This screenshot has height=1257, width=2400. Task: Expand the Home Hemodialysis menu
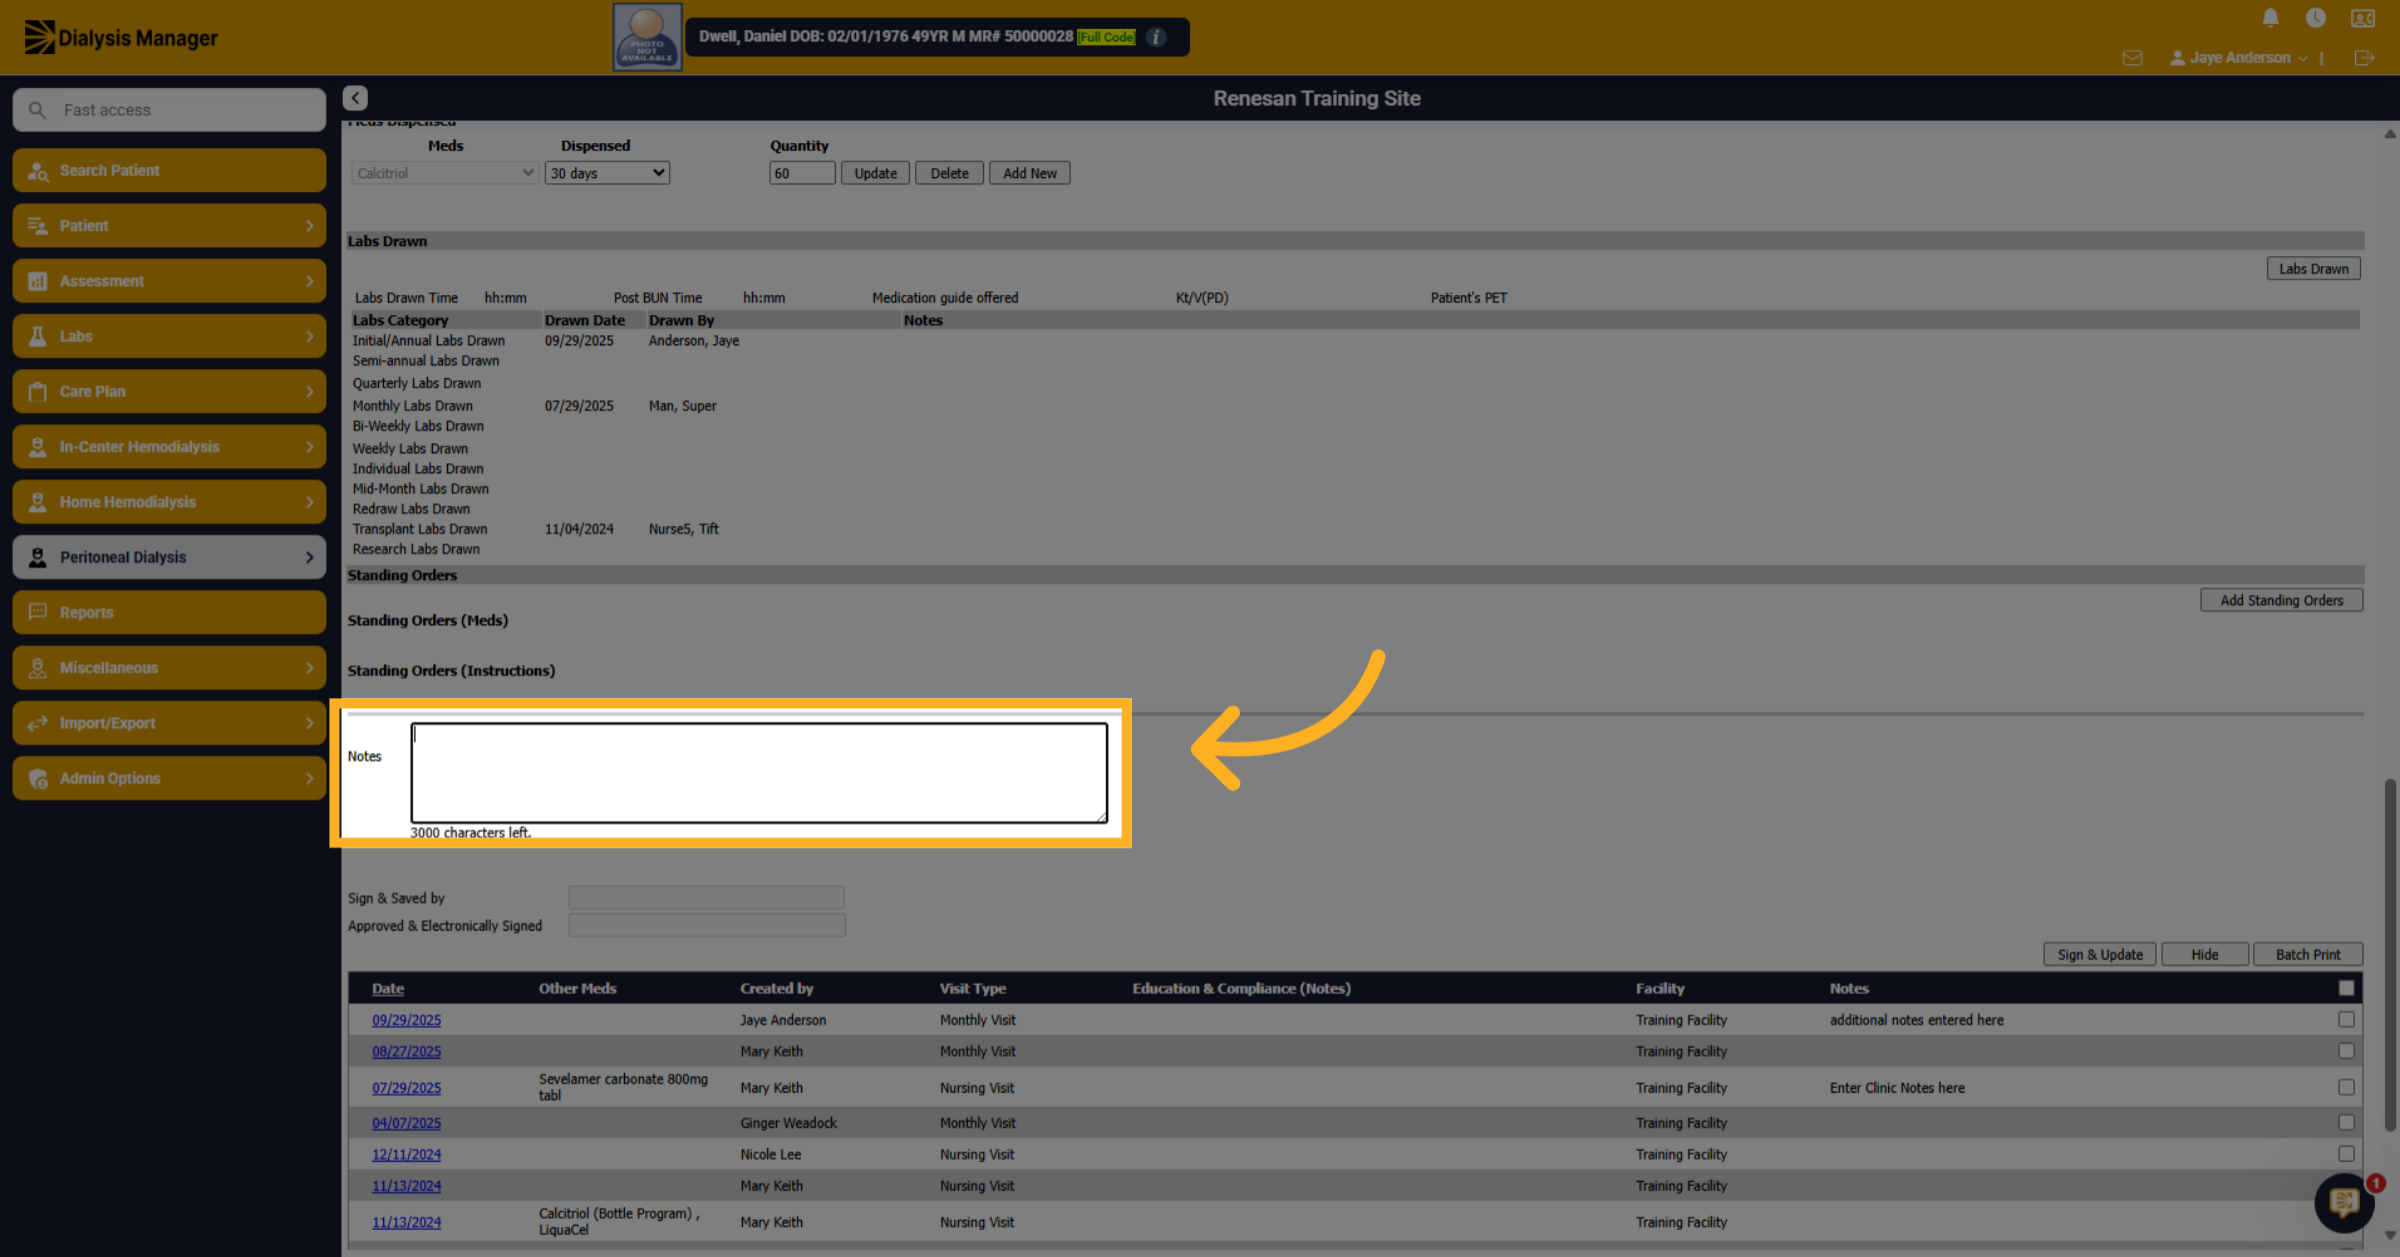[169, 502]
